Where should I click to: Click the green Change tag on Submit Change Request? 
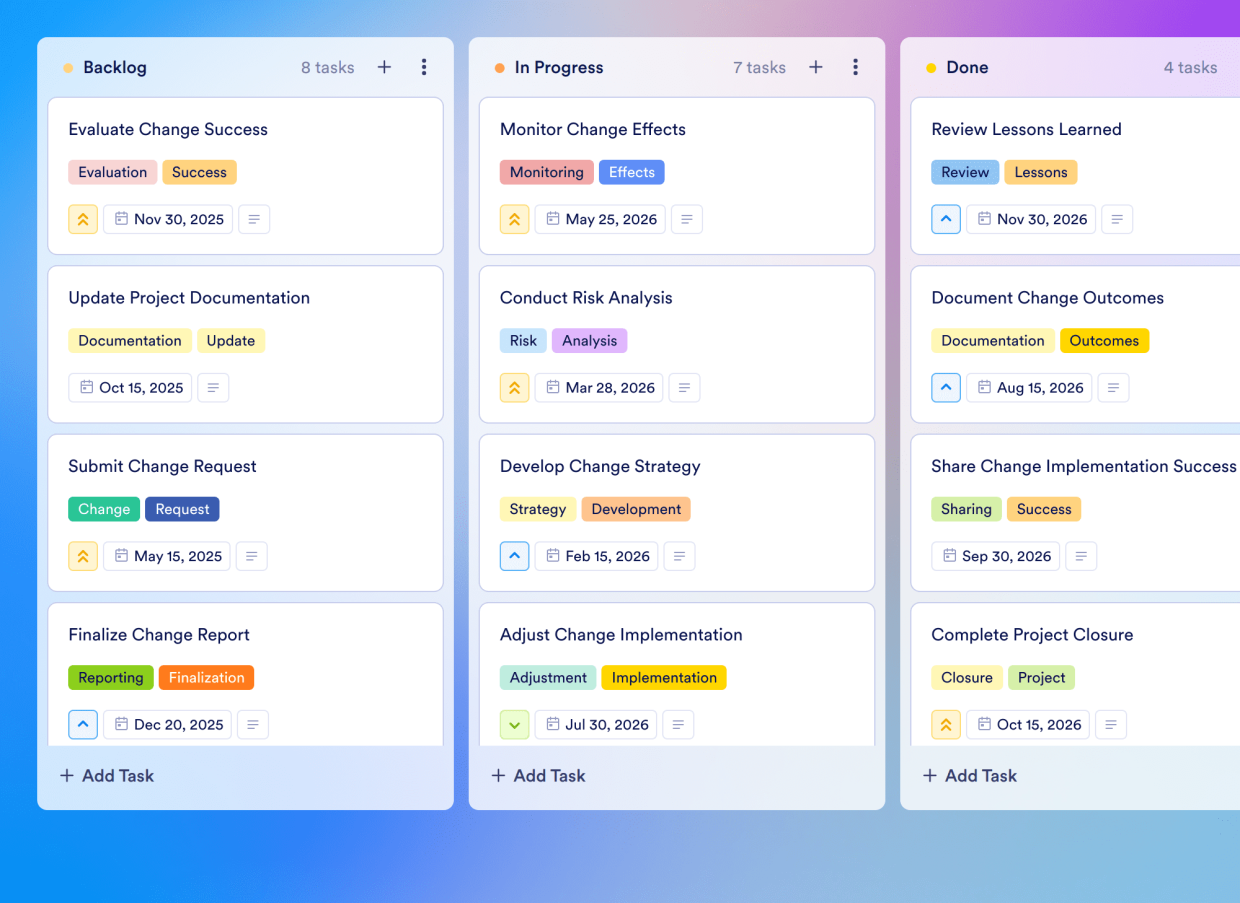tap(104, 509)
